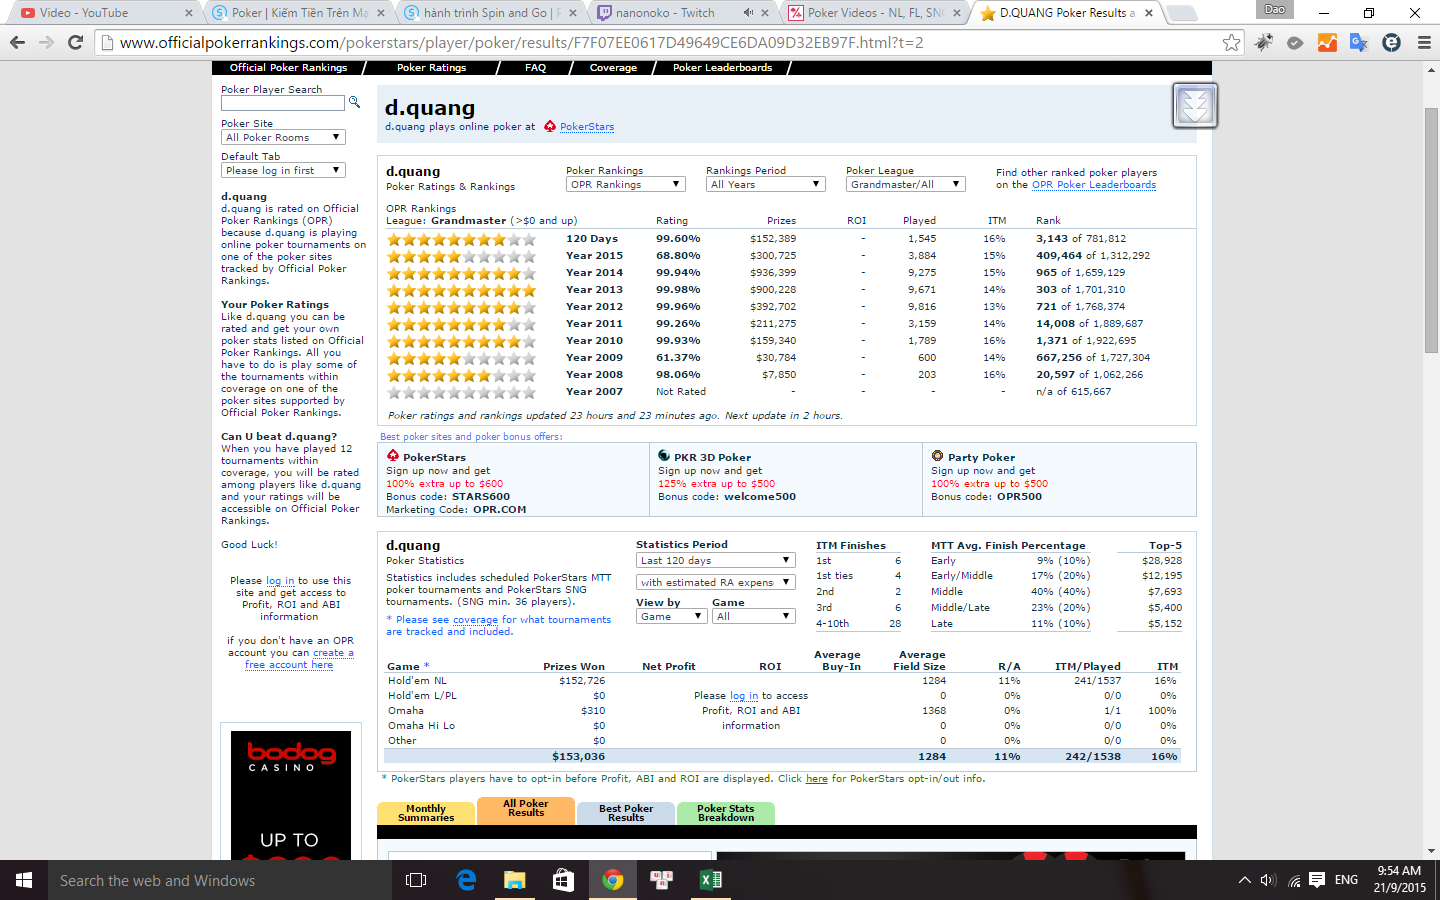Viewport: 1440px width, 900px height.
Task: Open File Explorer from the taskbar
Action: [x=514, y=880]
